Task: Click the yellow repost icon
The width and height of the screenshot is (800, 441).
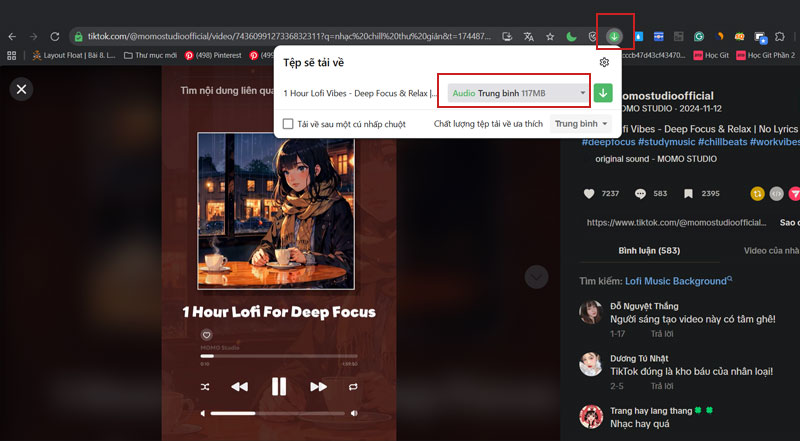Action: pos(757,193)
